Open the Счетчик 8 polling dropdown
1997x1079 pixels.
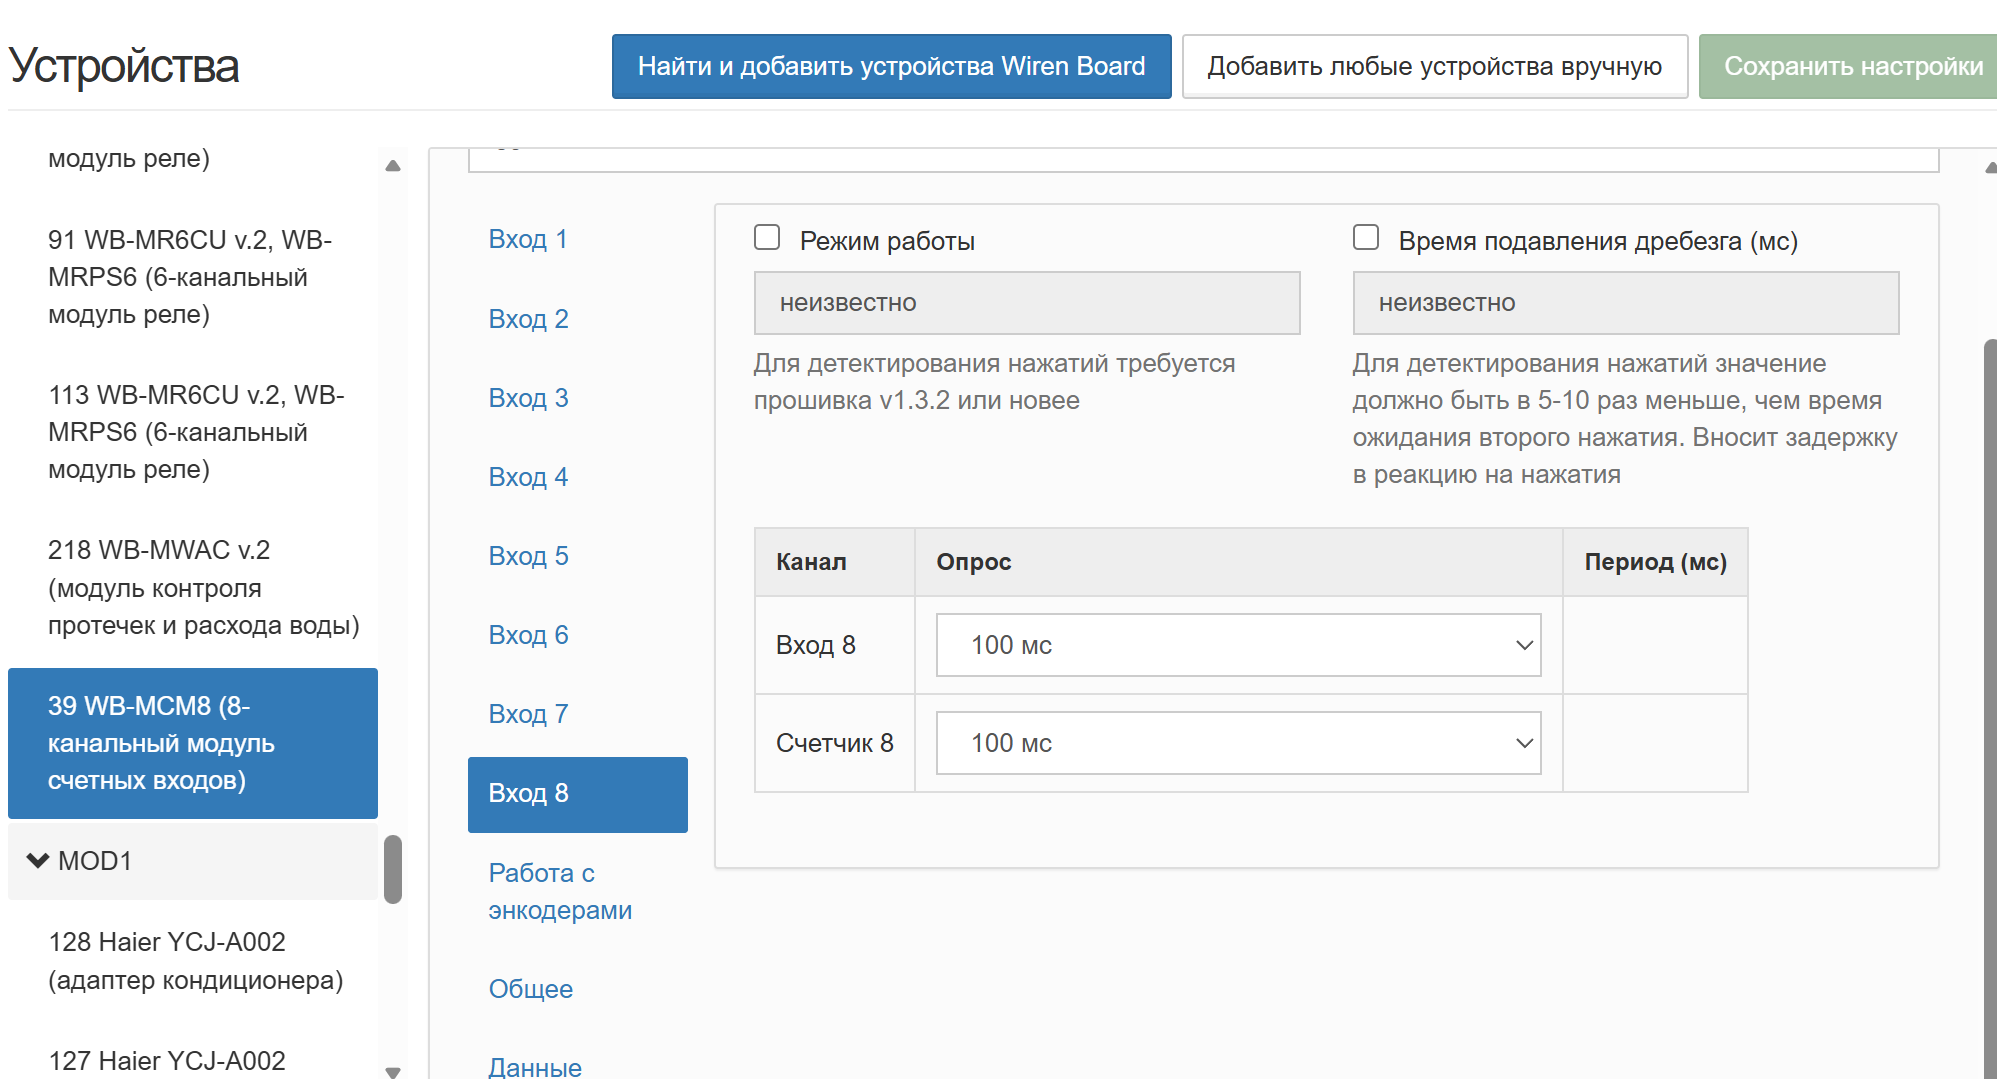1237,743
